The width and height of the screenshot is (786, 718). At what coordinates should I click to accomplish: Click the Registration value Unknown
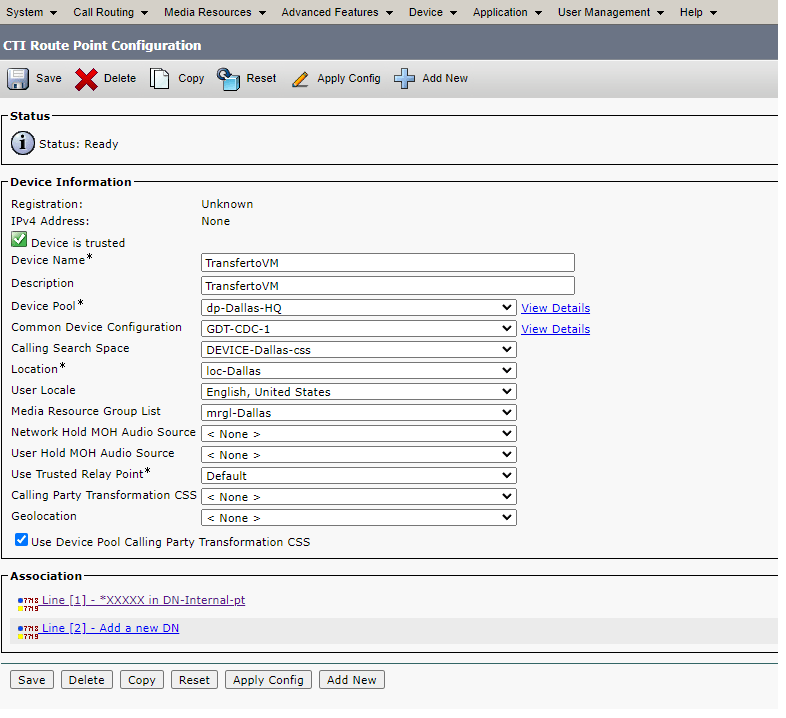(x=227, y=204)
